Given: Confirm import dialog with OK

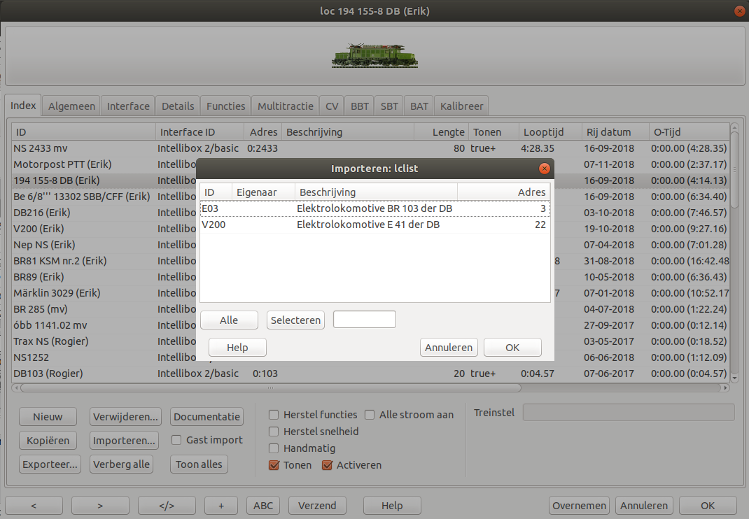Looking at the screenshot, I should click(512, 348).
